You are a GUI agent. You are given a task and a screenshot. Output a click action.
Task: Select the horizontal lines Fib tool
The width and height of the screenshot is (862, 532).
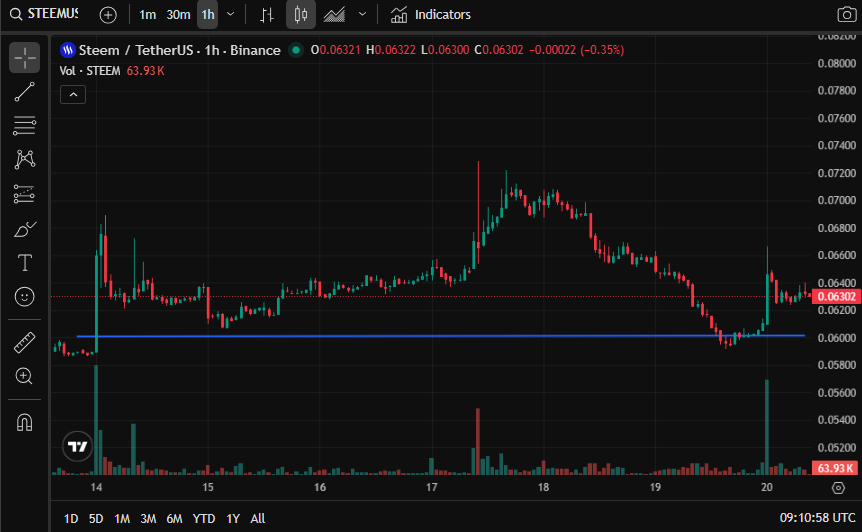24,126
